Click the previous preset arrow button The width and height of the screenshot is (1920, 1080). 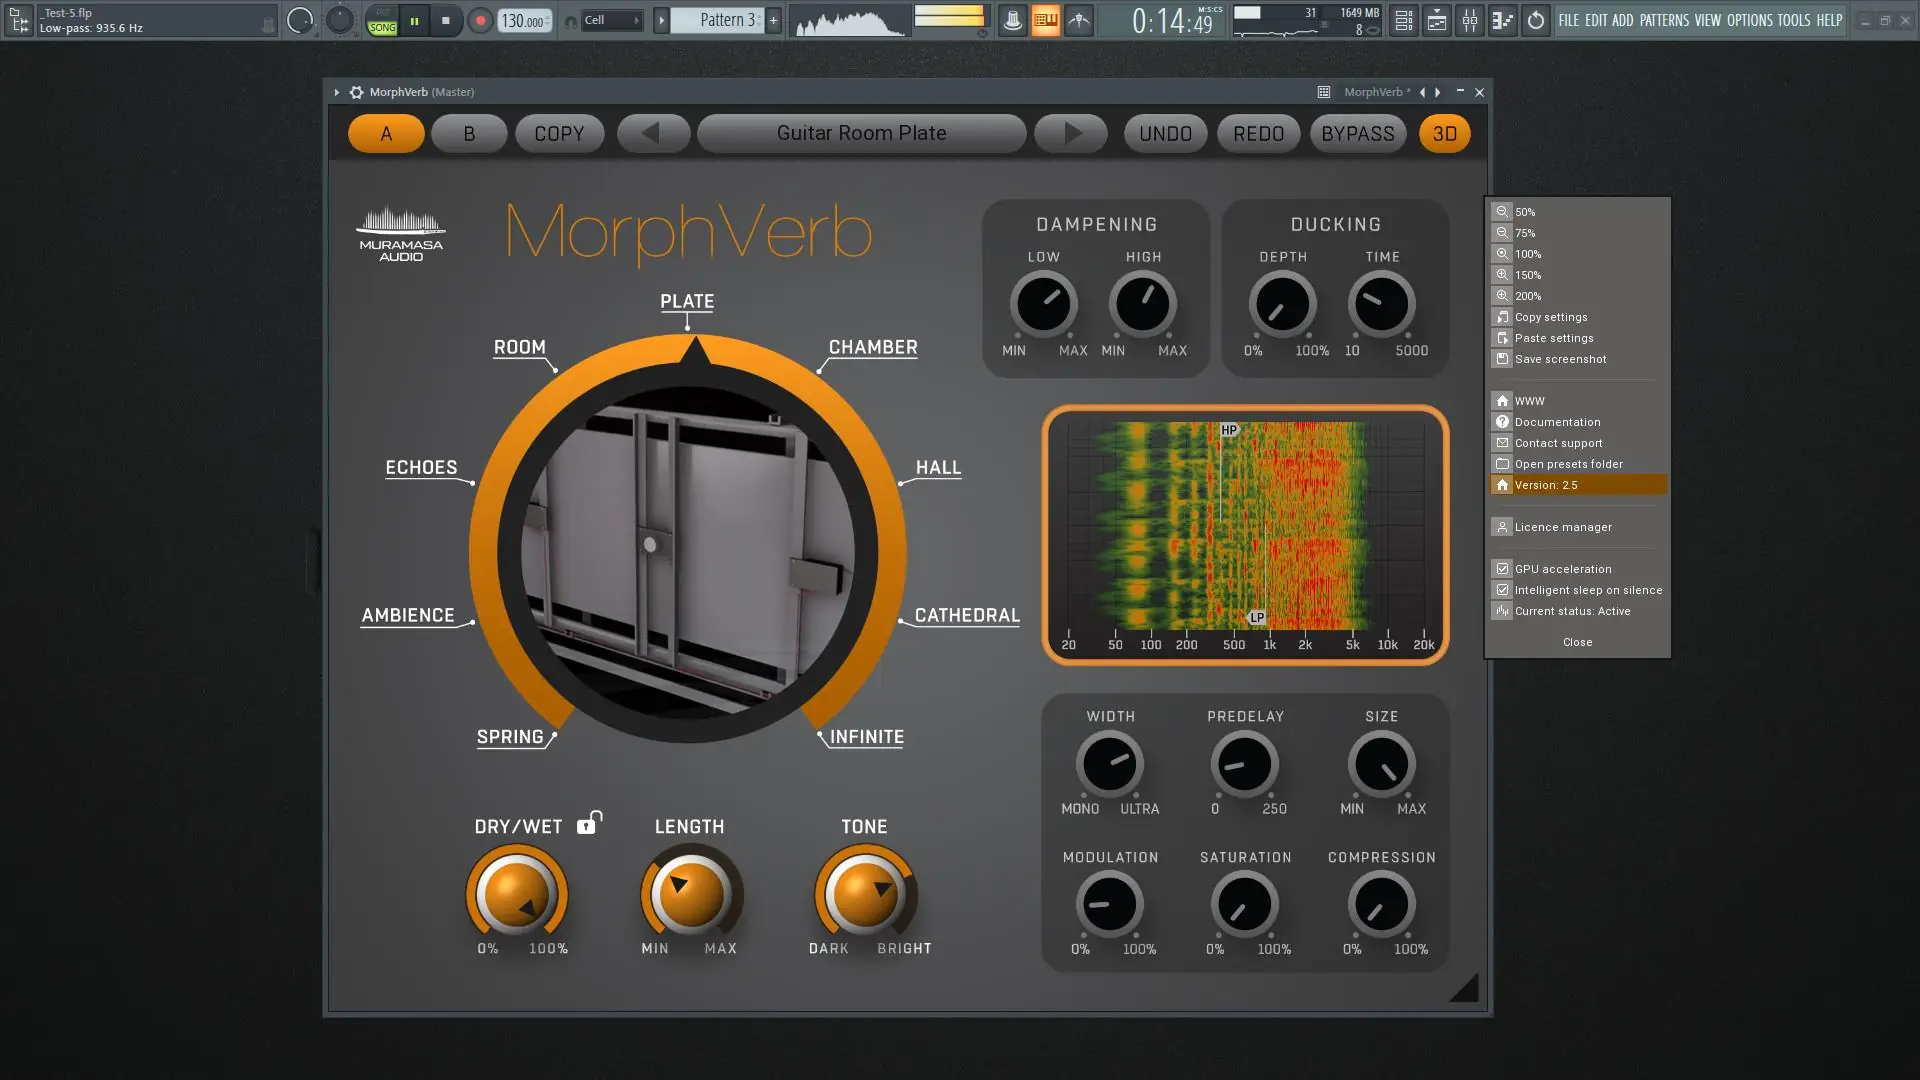652,133
